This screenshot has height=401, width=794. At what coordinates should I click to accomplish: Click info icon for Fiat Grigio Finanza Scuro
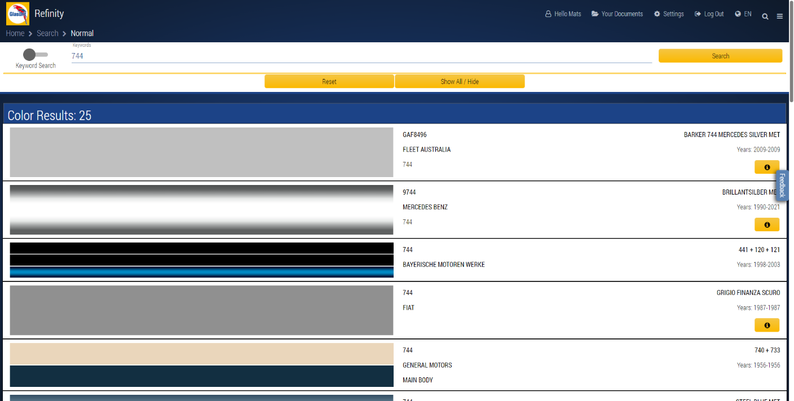click(767, 325)
